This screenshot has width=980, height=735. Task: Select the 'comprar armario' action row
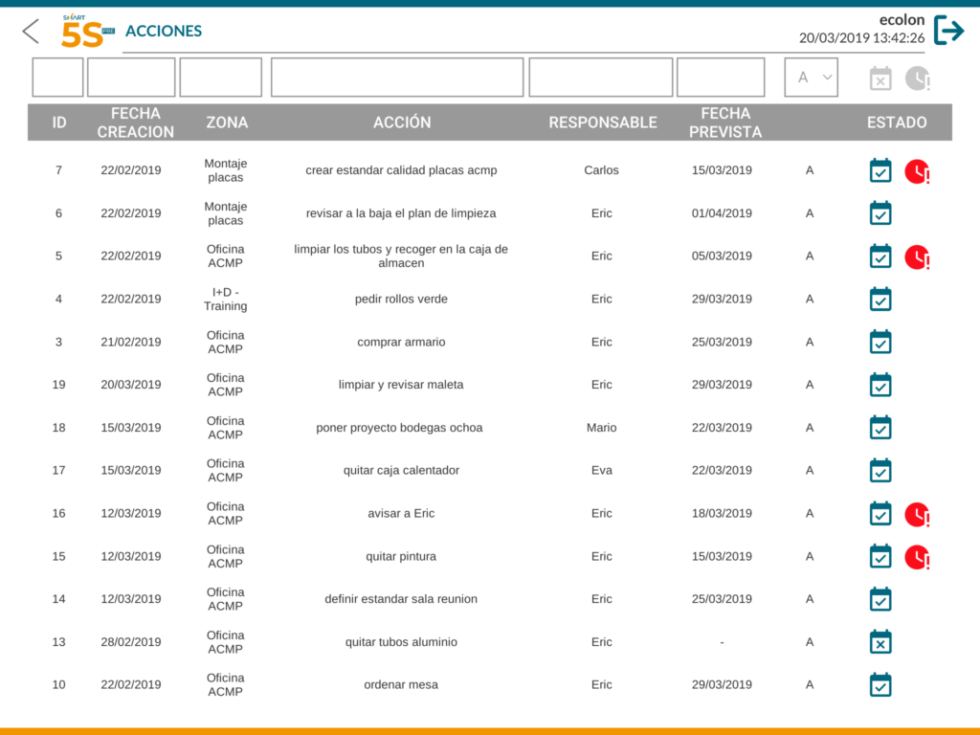401,342
